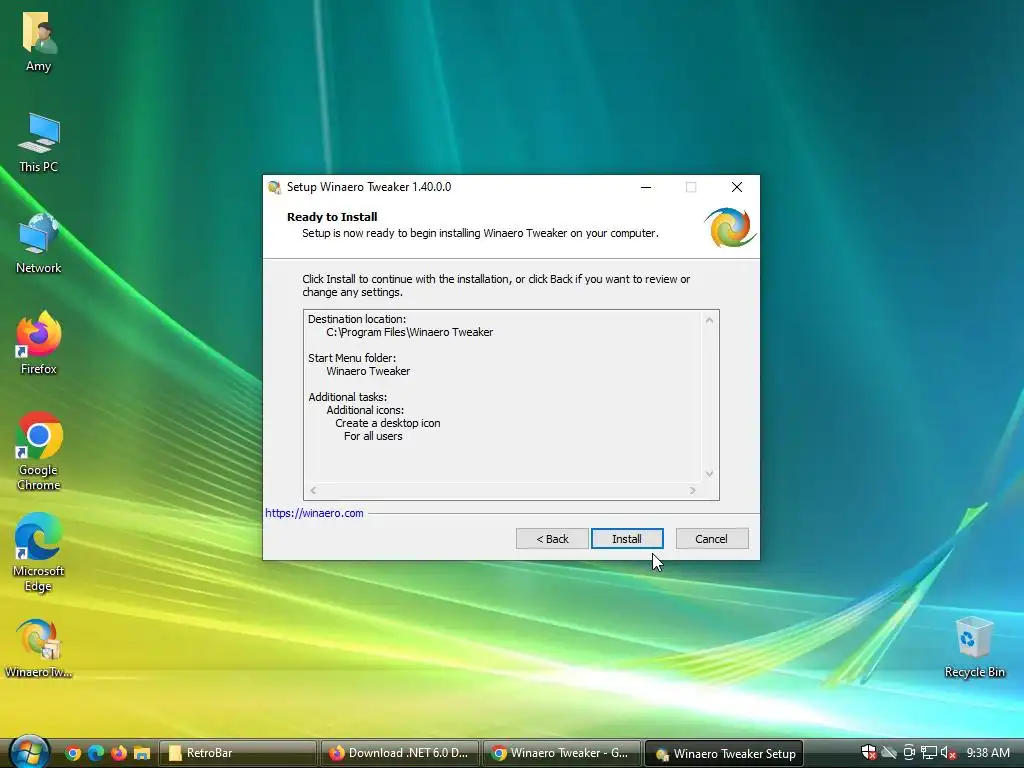Click the Winaero logo in setup header

click(730, 228)
